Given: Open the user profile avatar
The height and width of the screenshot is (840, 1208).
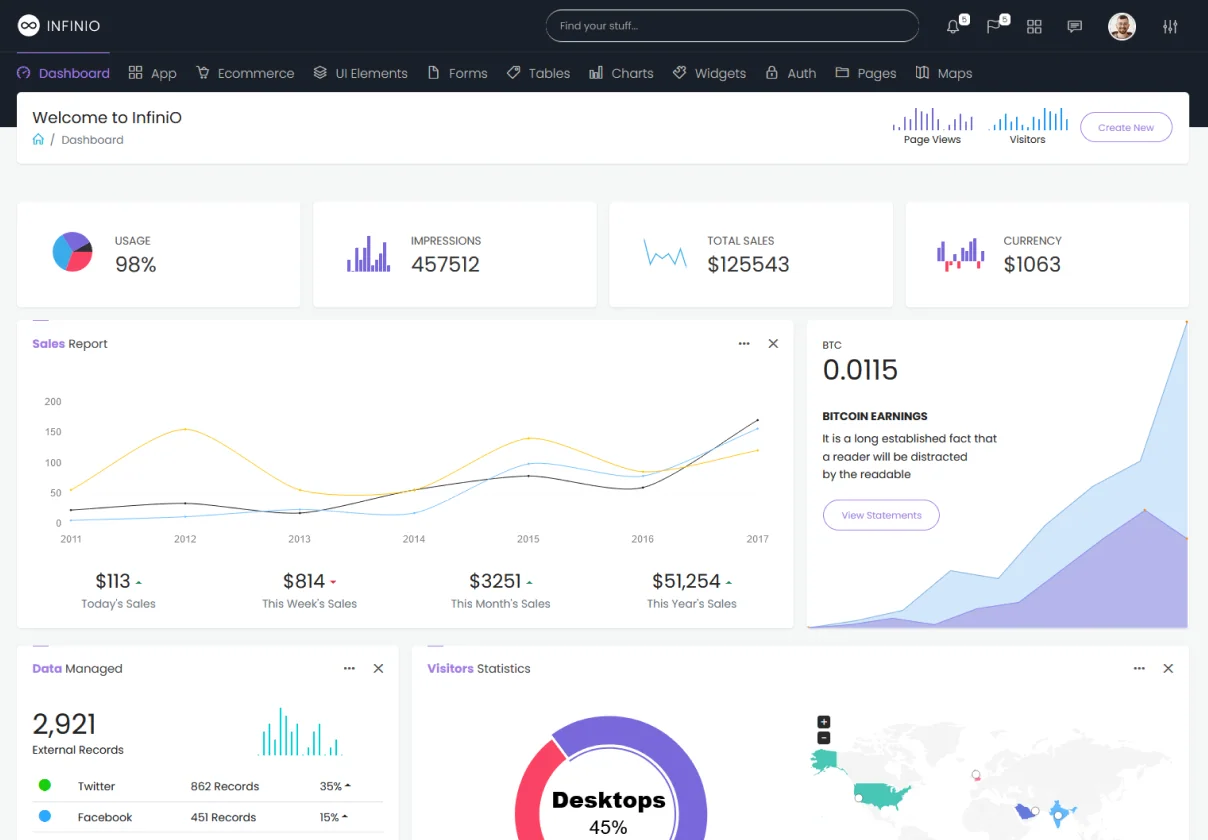Looking at the screenshot, I should click(1122, 26).
